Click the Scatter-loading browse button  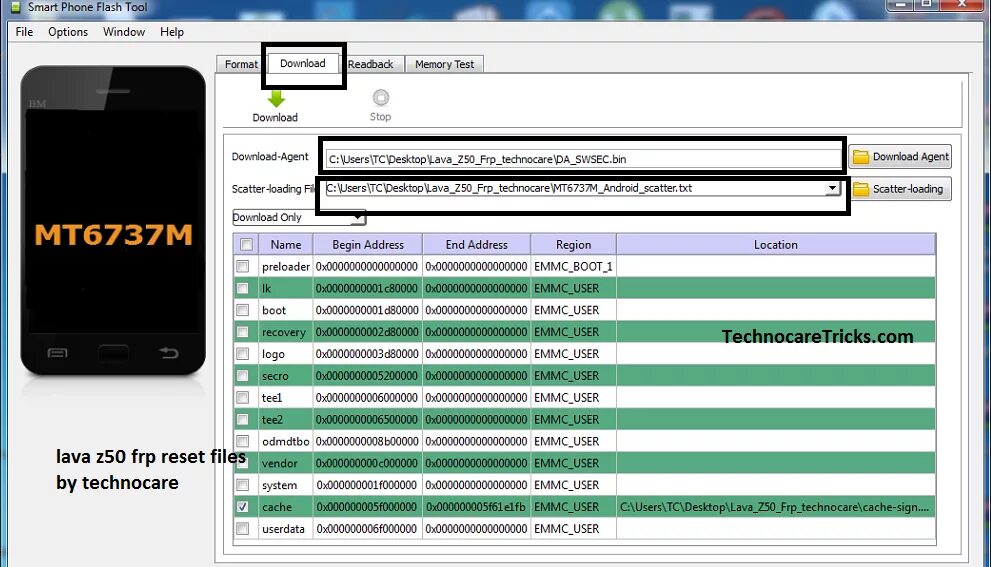point(901,189)
